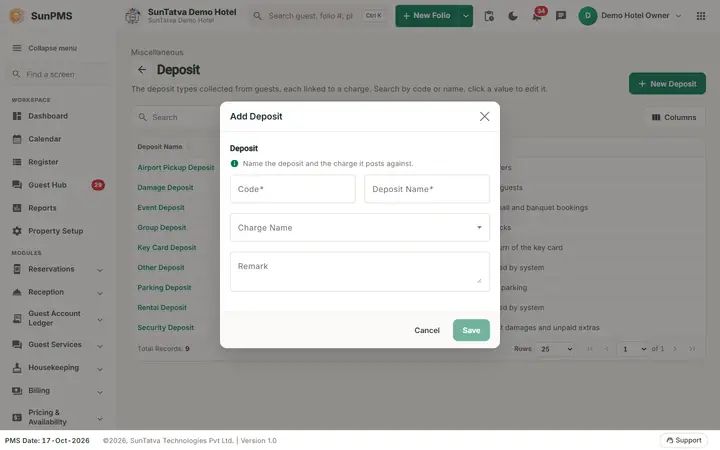This screenshot has height=450, width=720.
Task: Open the chat messages icon
Action: pos(561,16)
